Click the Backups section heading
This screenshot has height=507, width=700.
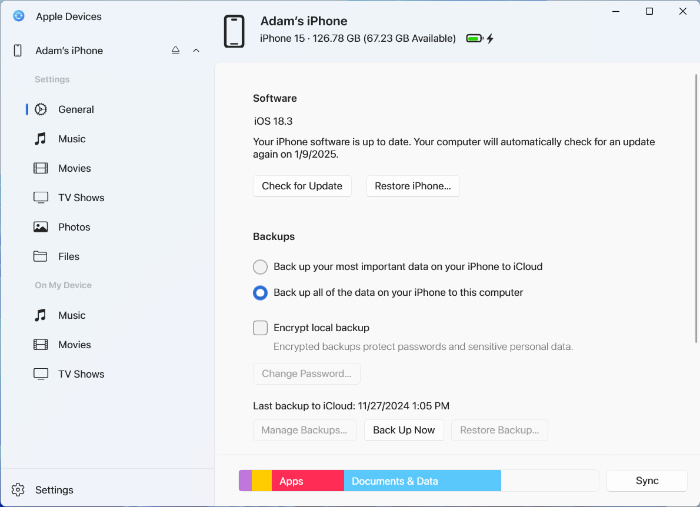pos(274,237)
